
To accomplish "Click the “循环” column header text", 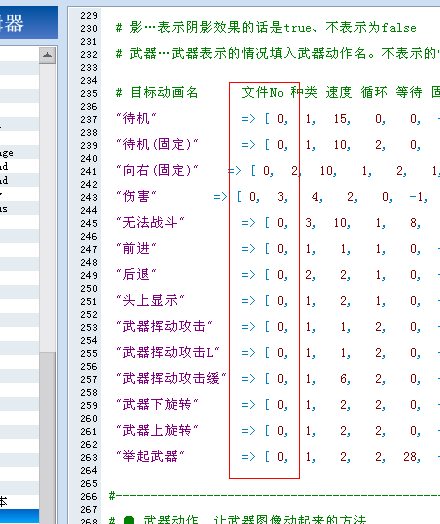I will tap(374, 93).
